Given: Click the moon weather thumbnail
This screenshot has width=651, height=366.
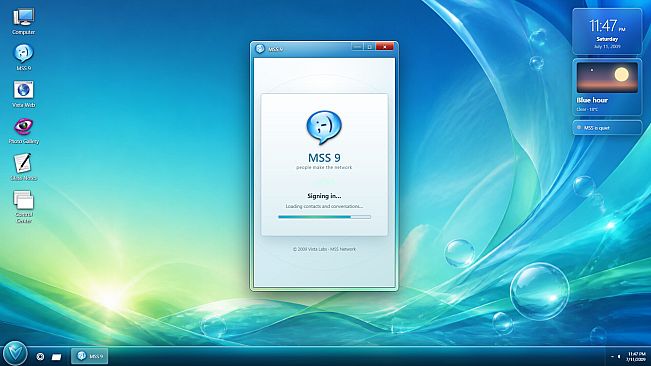Looking at the screenshot, I should click(x=607, y=77).
